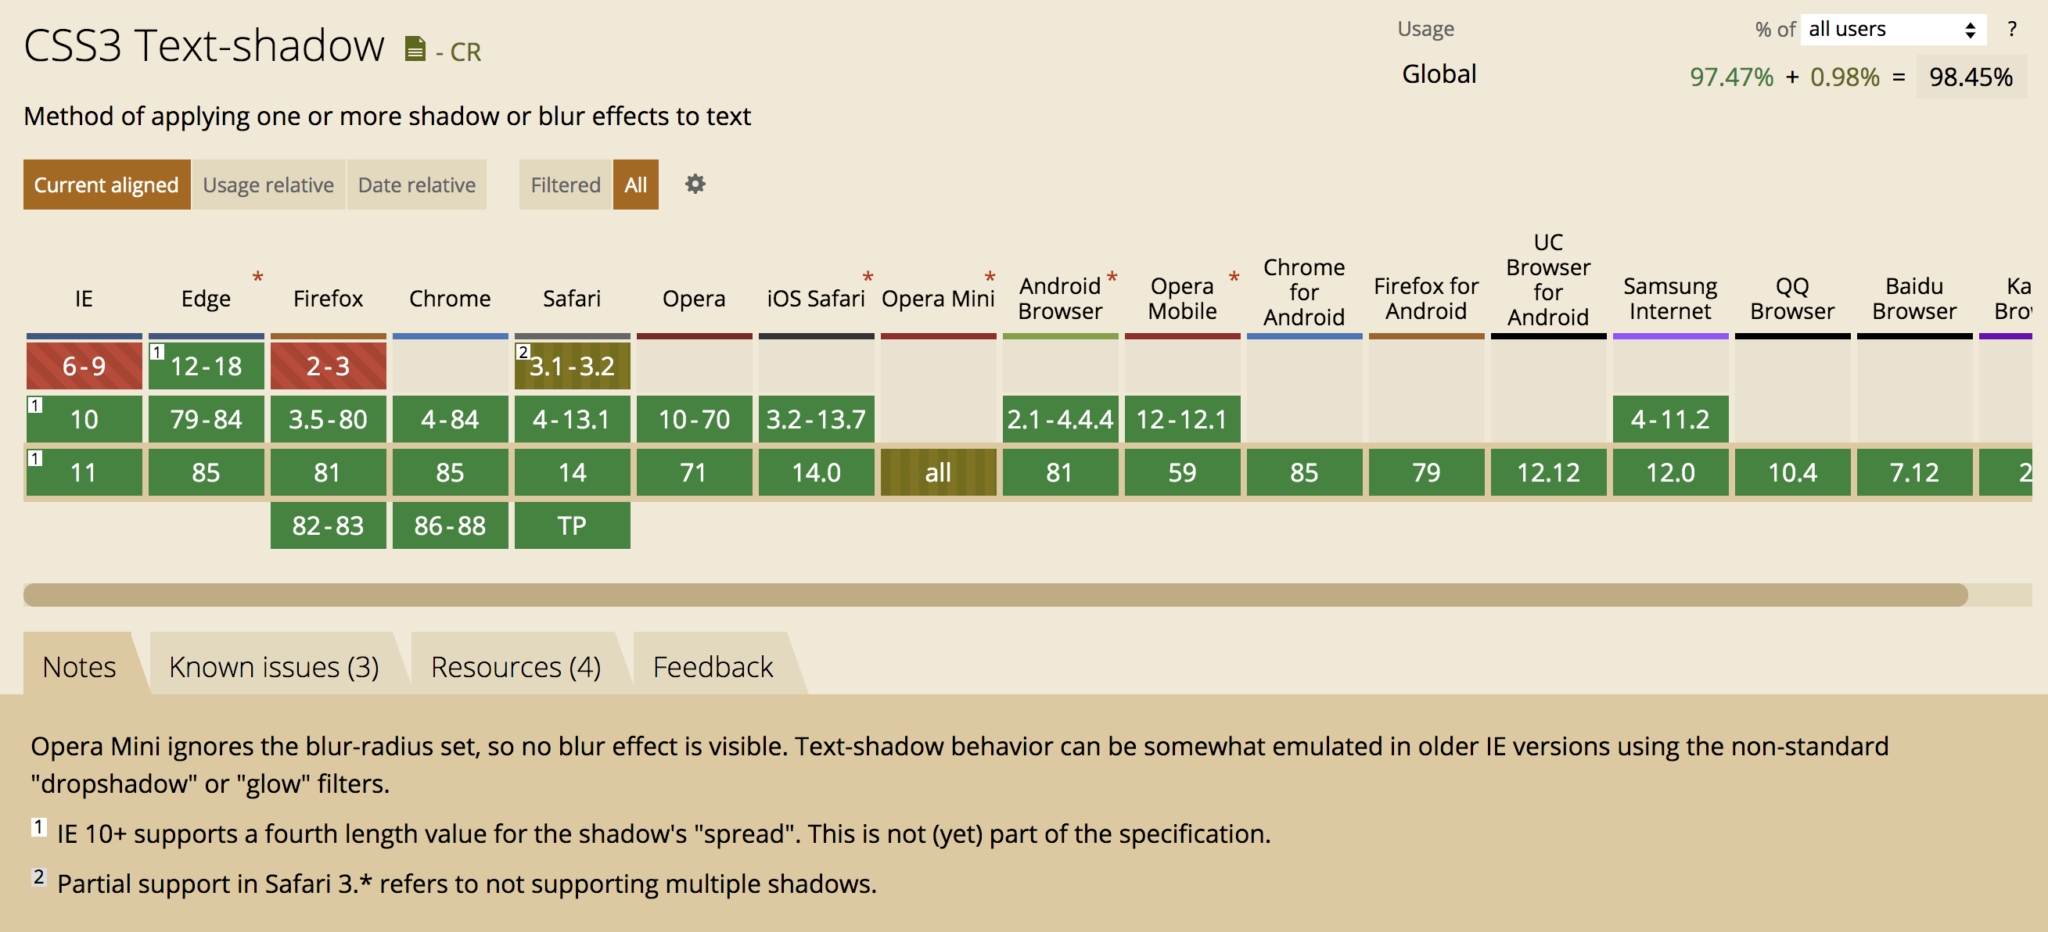Image resolution: width=2048 pixels, height=932 pixels.
Task: Click the horizontal table scrollbar
Action: [x=1000, y=595]
